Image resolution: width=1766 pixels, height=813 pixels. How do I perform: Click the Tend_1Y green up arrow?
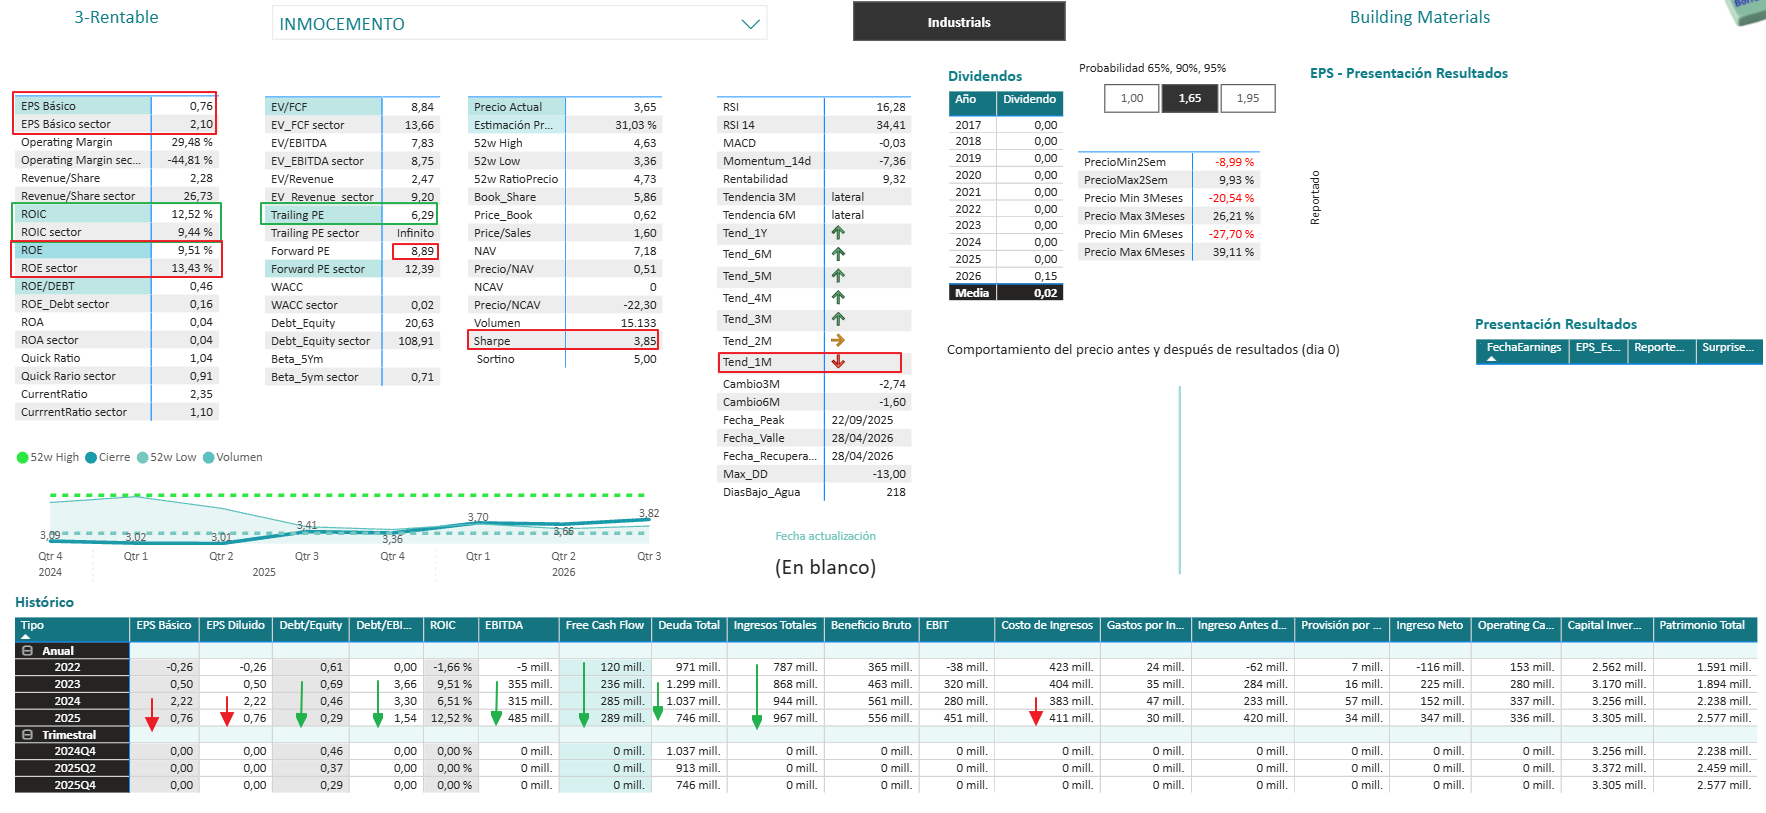pos(838,232)
